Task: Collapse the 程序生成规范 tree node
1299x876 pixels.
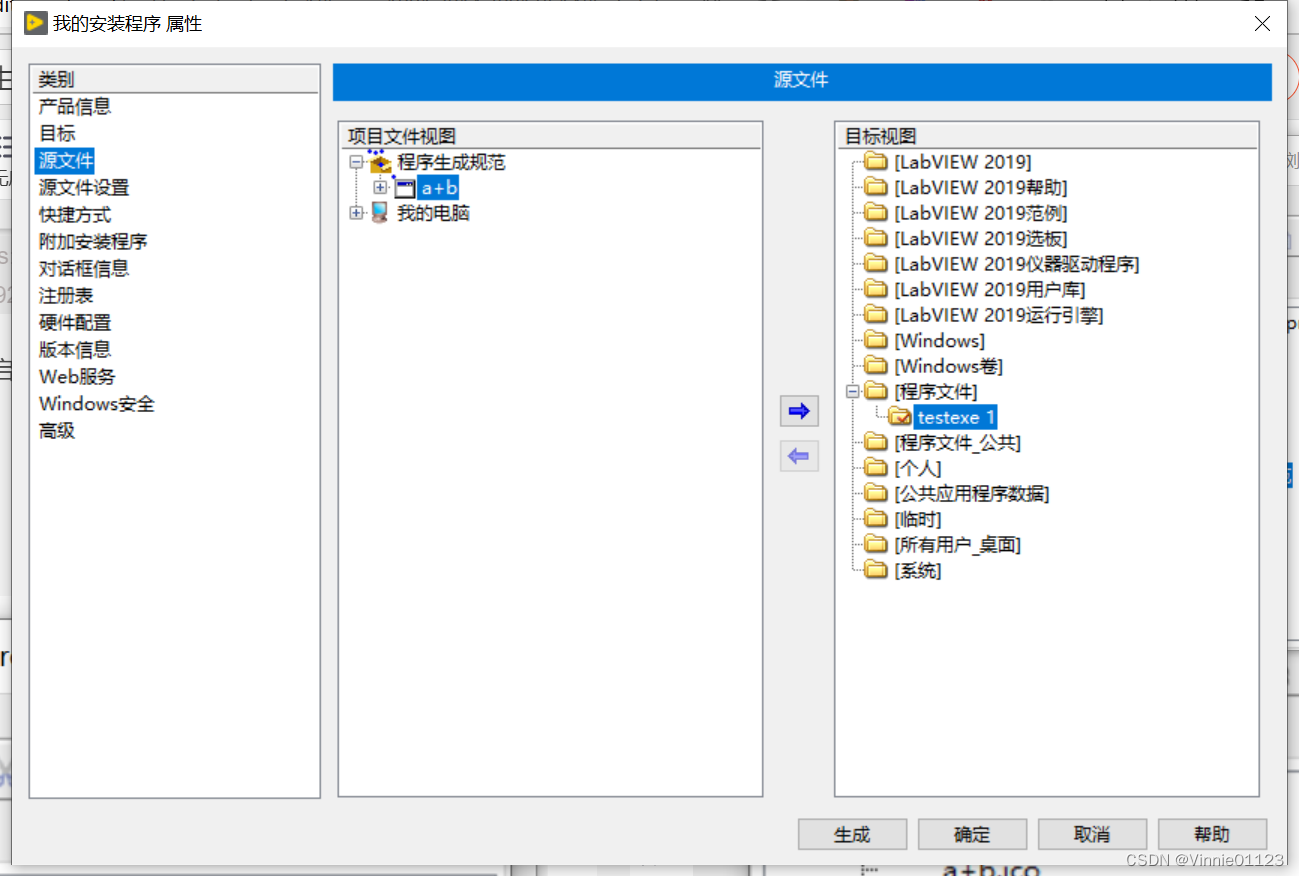Action: click(356, 162)
